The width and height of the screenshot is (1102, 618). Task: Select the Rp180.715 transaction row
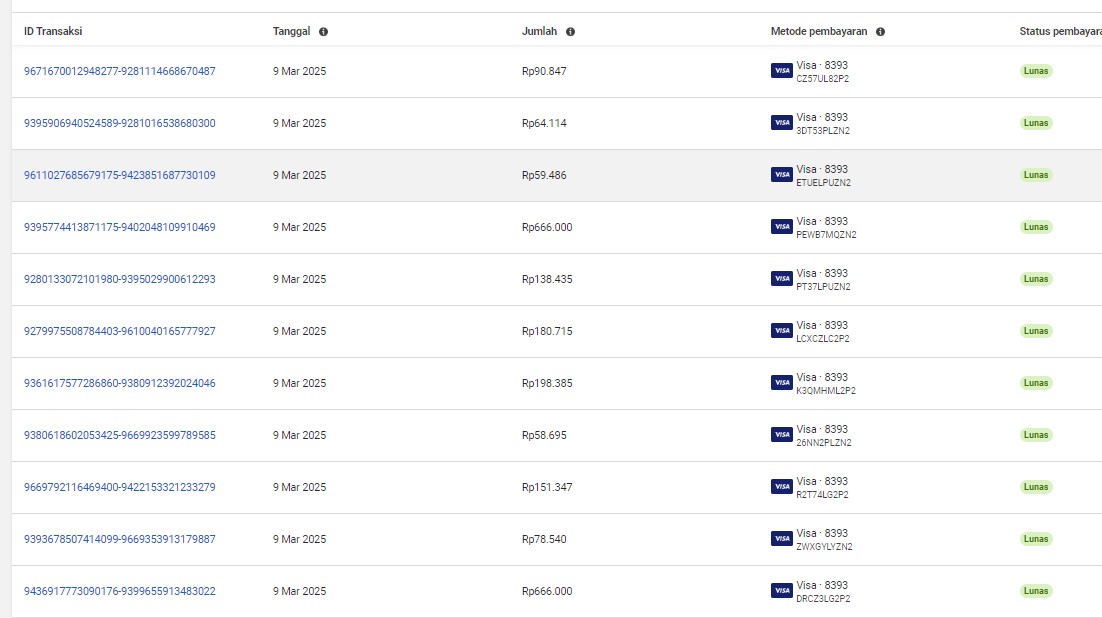click(x=547, y=331)
